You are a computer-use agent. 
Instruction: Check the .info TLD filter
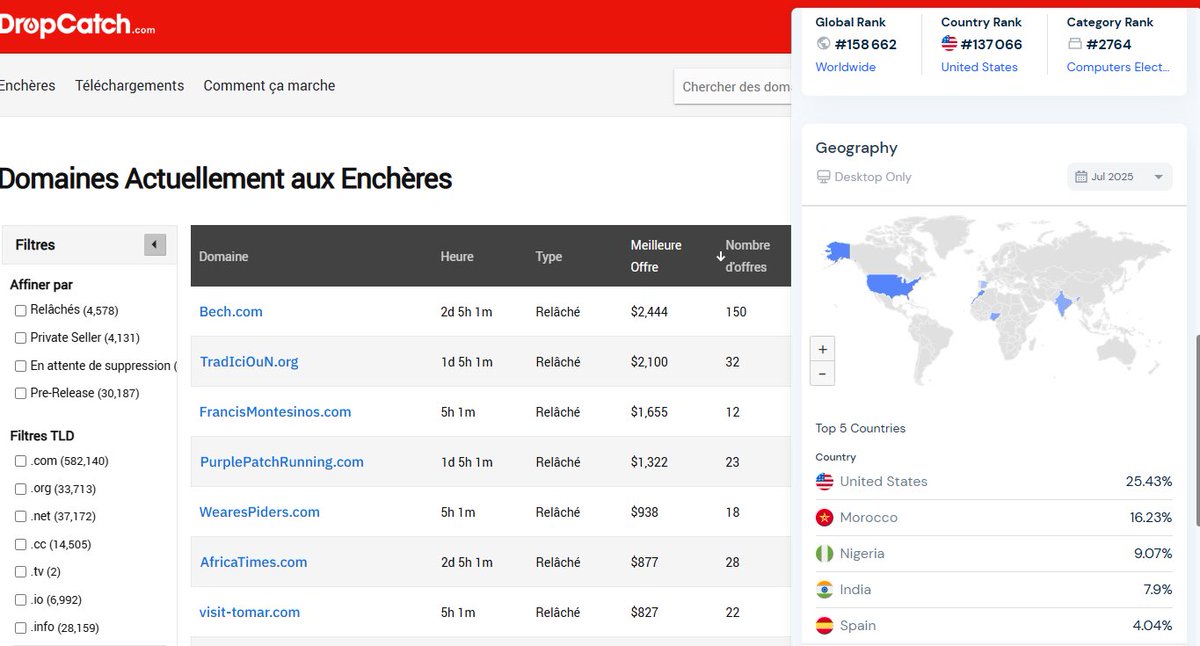(x=21, y=628)
